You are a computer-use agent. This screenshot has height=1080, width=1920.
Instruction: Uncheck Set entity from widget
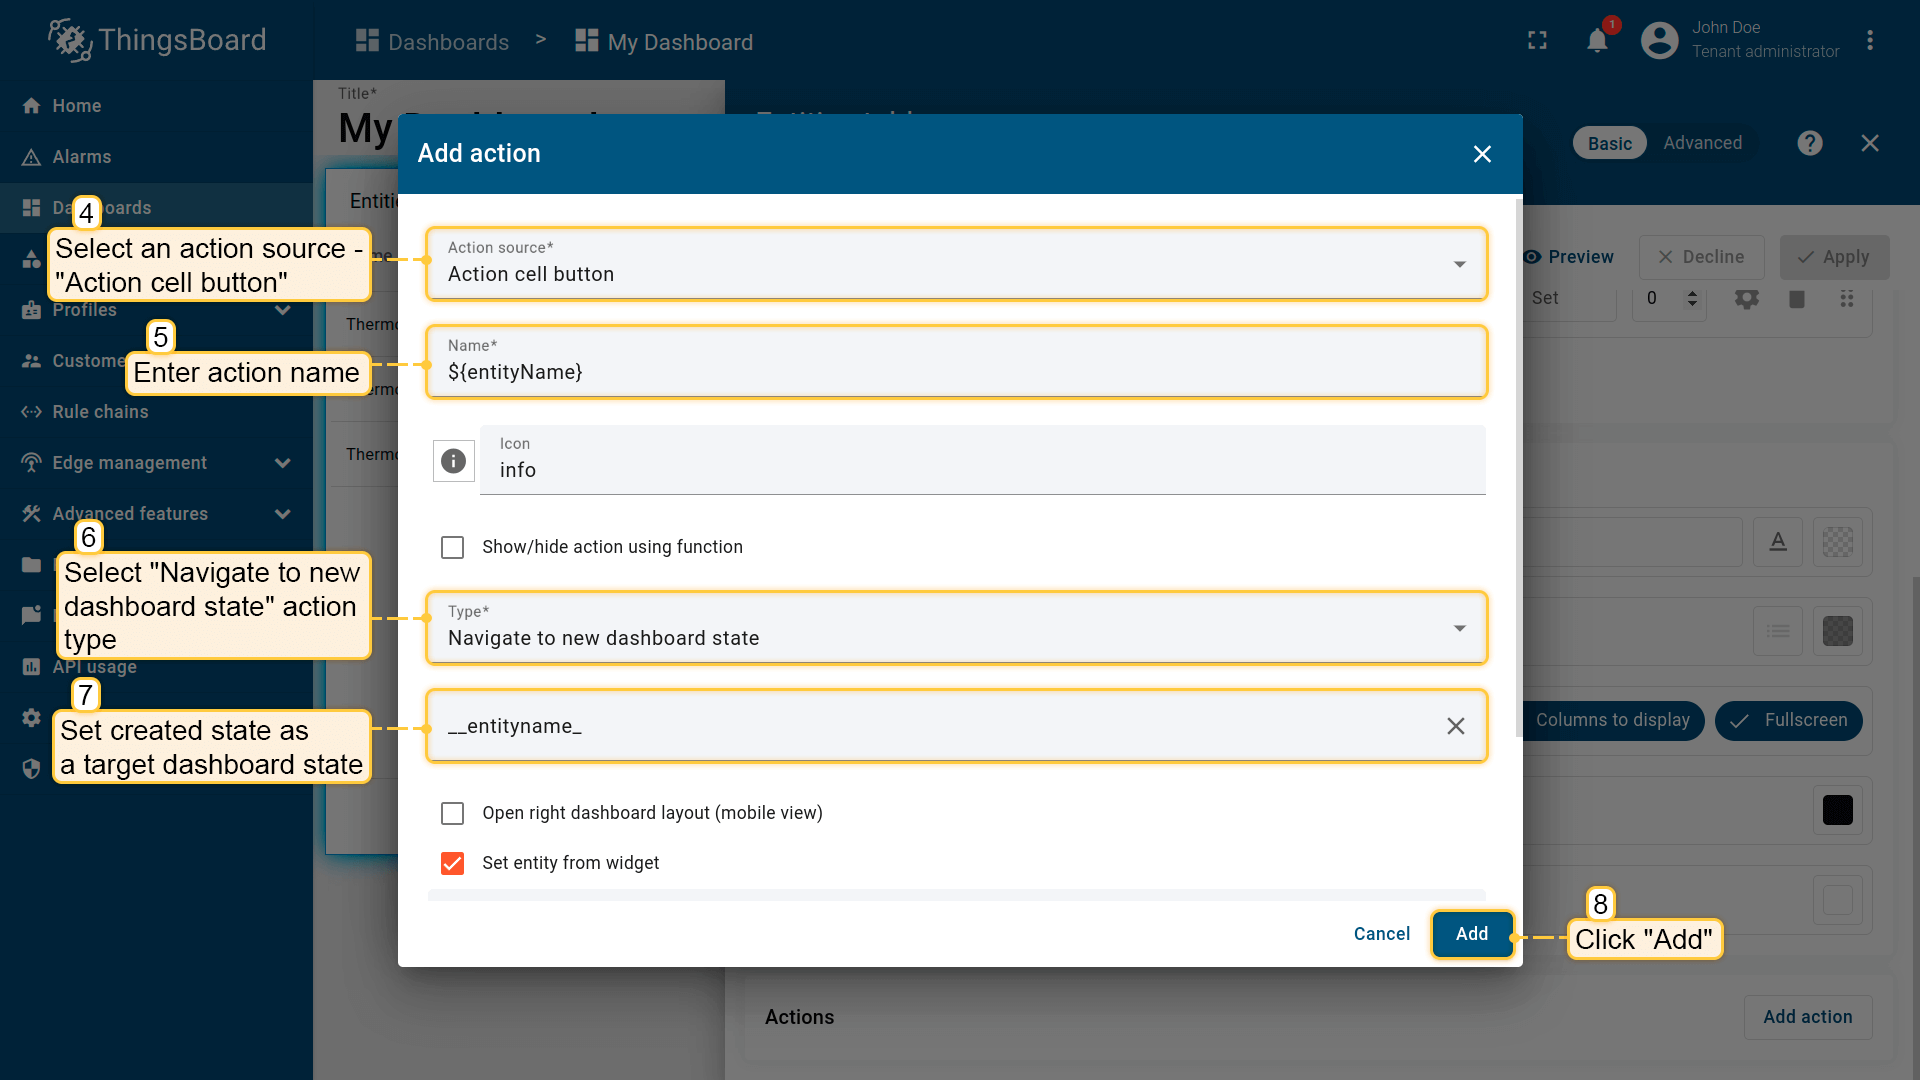[452, 863]
